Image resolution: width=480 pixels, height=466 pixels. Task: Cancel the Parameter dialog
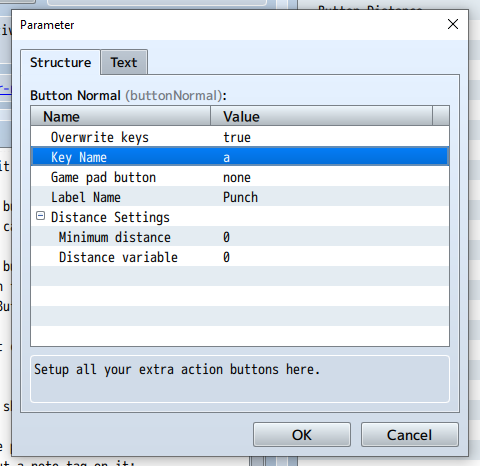tap(409, 435)
